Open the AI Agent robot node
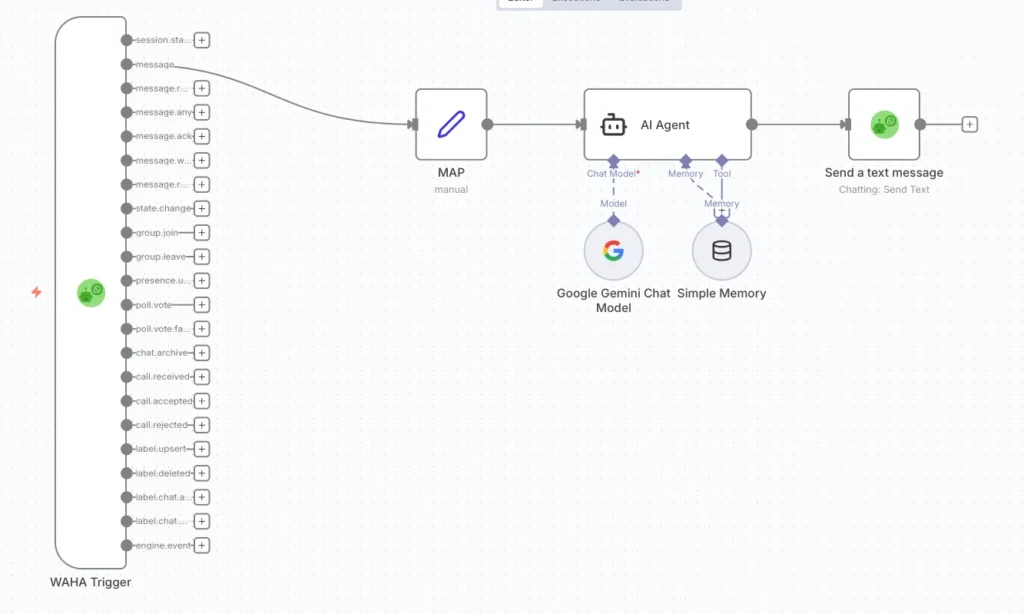This screenshot has width=1024, height=614. [x=667, y=124]
